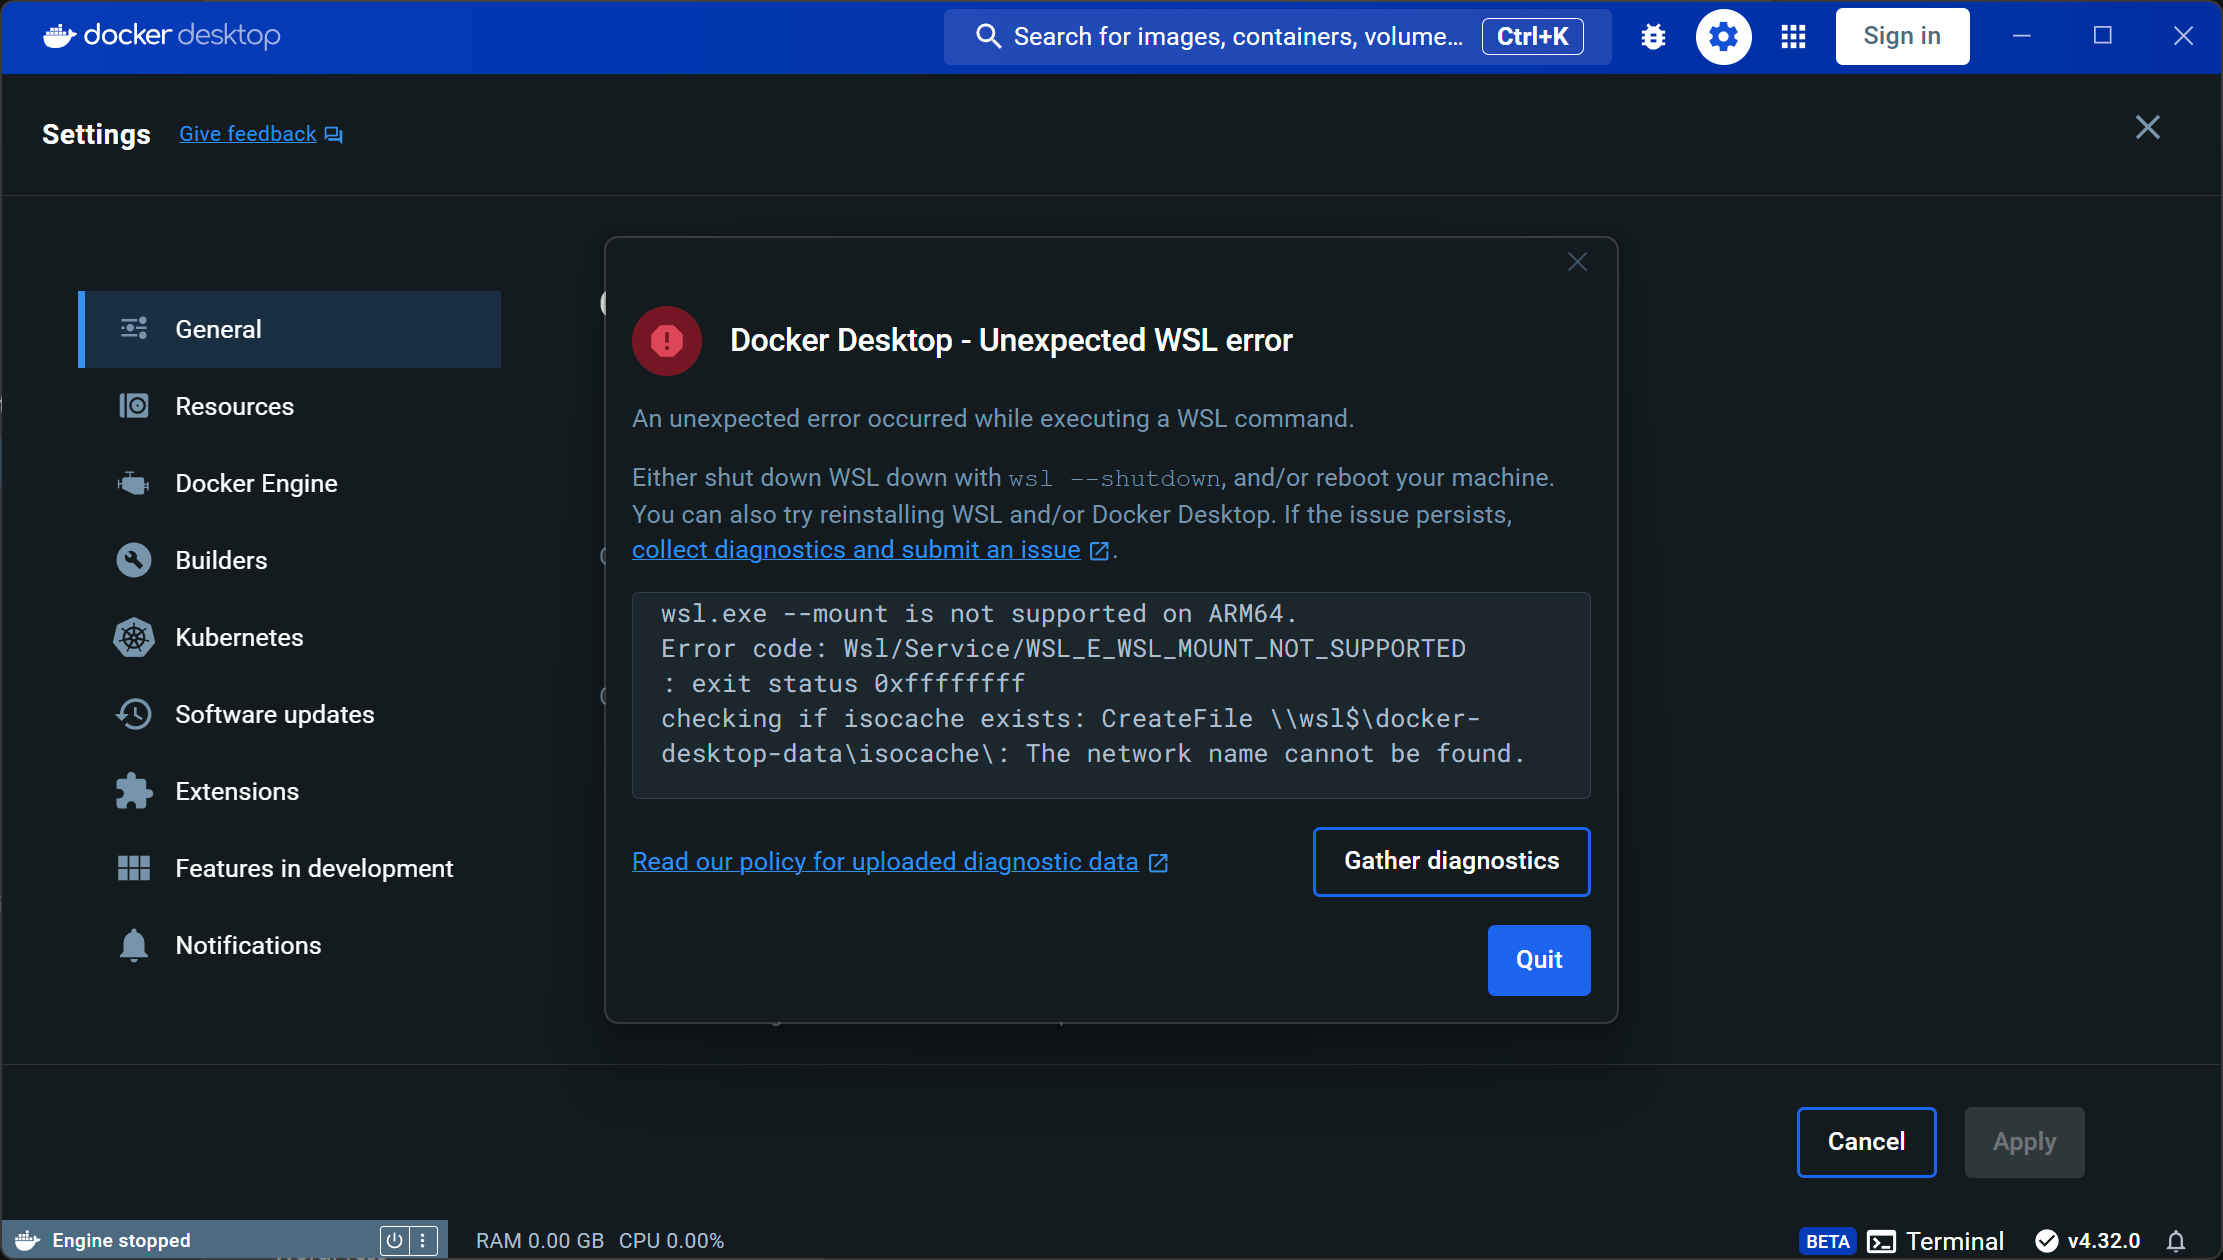Open policy for uploaded diagnostic data link

pyautogui.click(x=885, y=862)
